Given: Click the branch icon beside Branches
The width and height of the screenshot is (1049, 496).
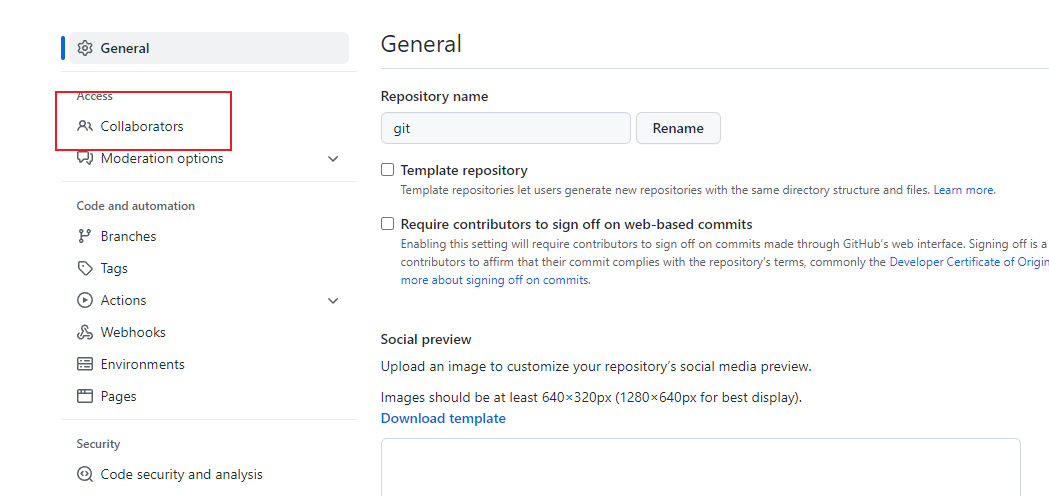Looking at the screenshot, I should point(84,236).
